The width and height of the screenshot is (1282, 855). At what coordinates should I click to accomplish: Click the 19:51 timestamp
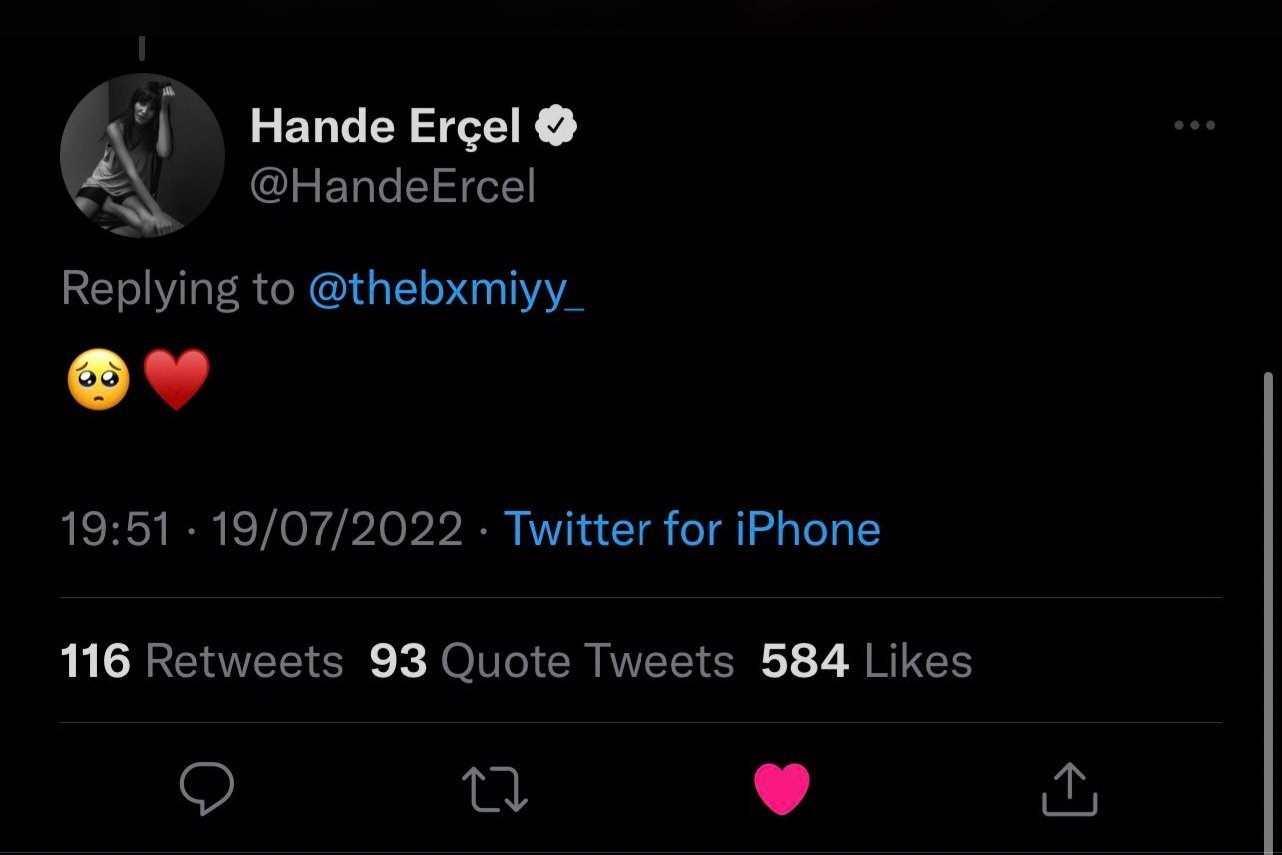116,529
